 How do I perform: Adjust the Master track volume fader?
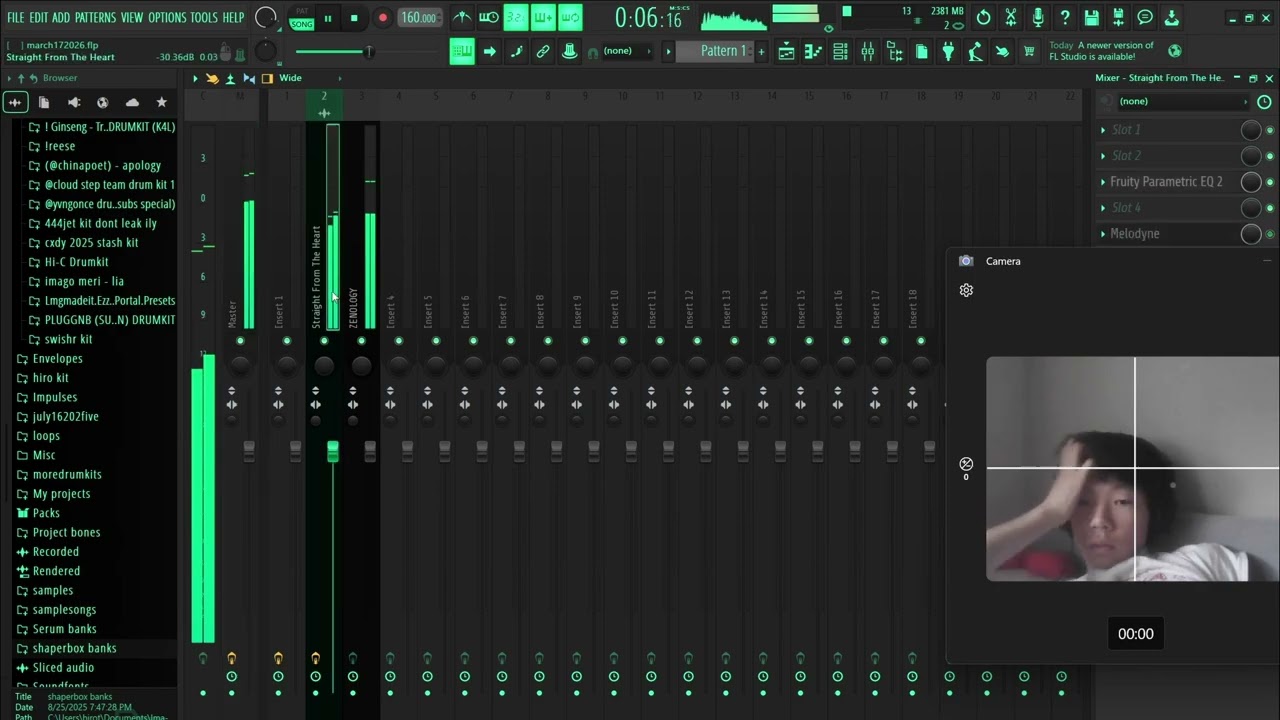[x=249, y=451]
